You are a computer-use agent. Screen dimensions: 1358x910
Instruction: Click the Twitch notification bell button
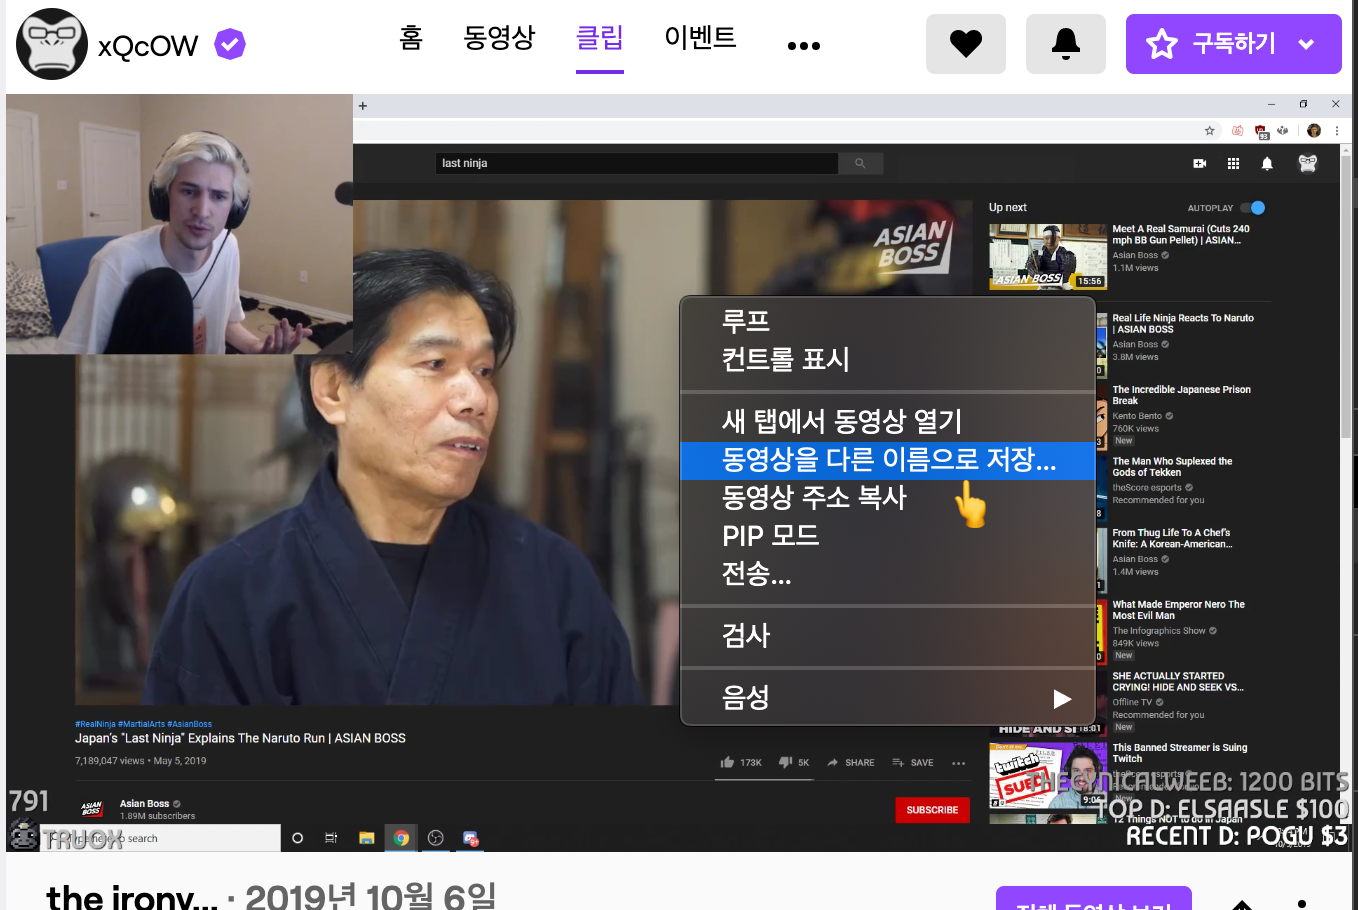tap(1066, 44)
